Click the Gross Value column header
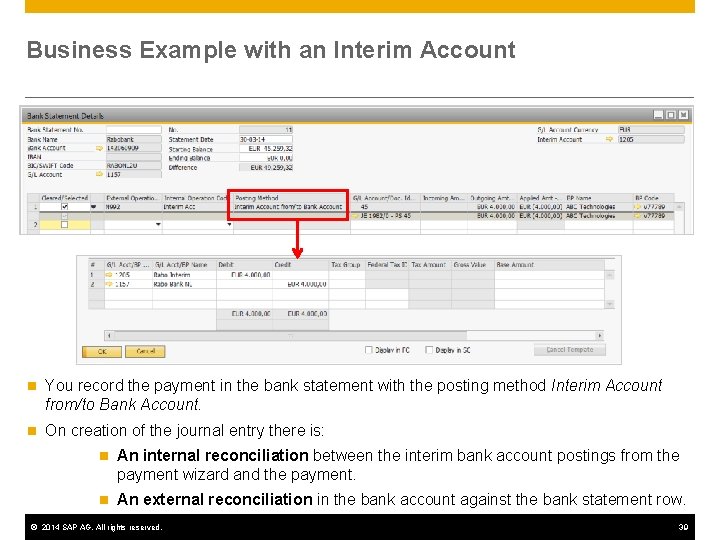The height and width of the screenshot is (540, 720). (x=473, y=265)
